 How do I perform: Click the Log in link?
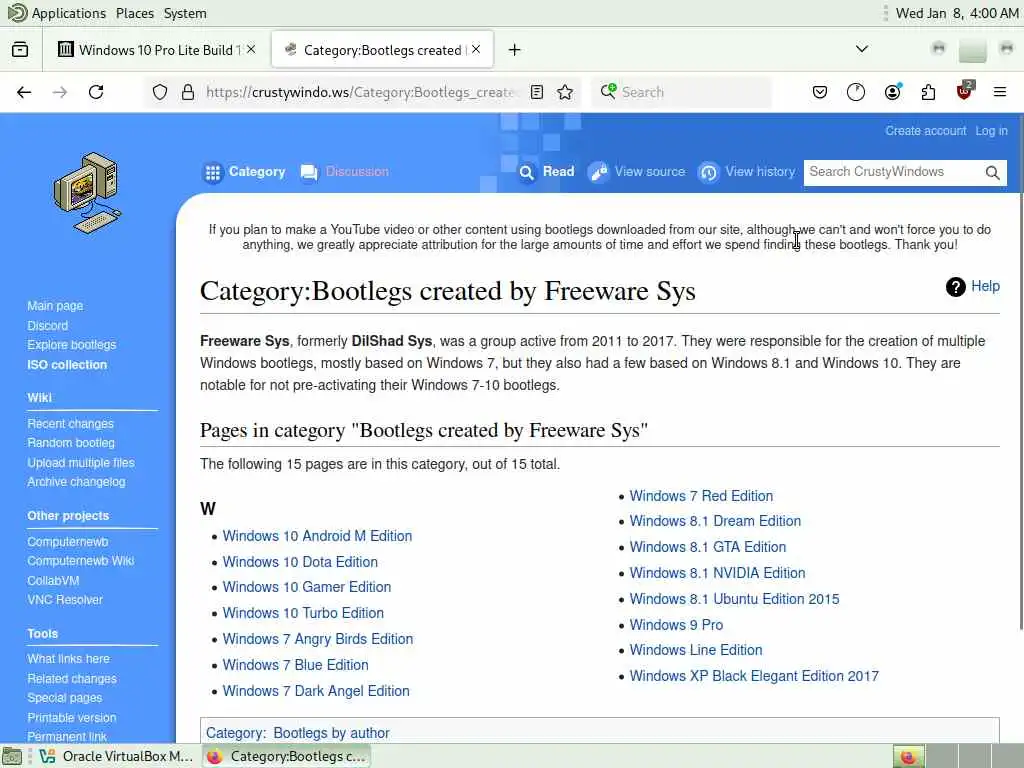(x=991, y=131)
